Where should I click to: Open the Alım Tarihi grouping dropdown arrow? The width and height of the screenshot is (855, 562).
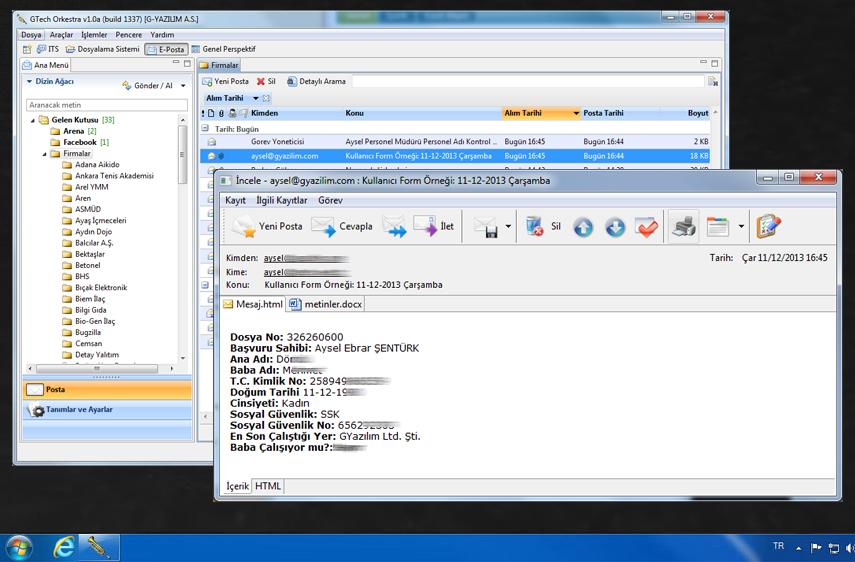(255, 98)
